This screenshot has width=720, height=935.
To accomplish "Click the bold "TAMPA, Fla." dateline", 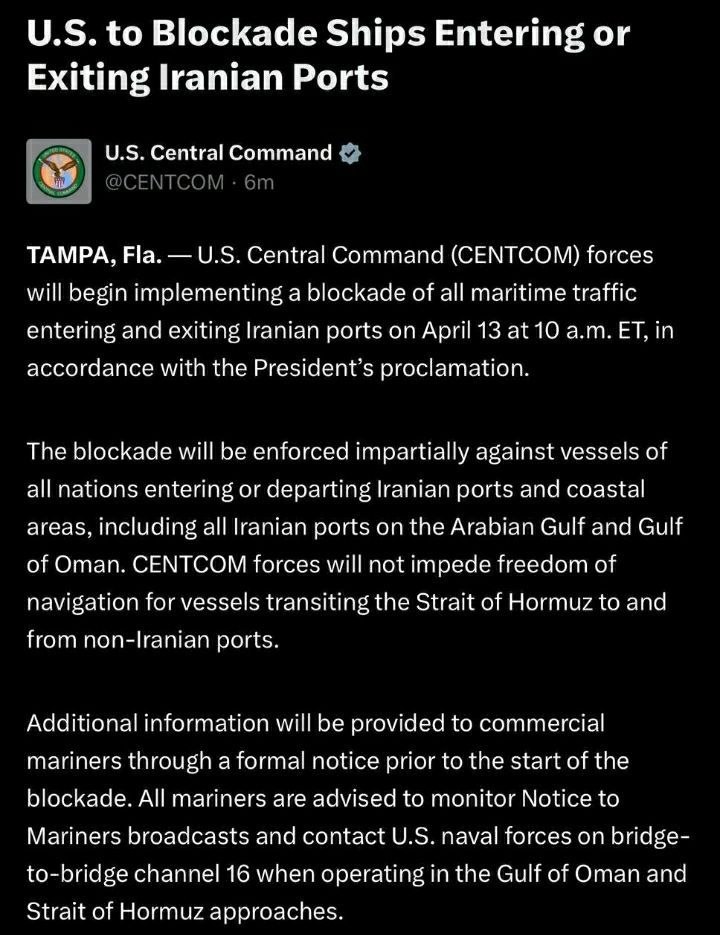I will coord(93,255).
